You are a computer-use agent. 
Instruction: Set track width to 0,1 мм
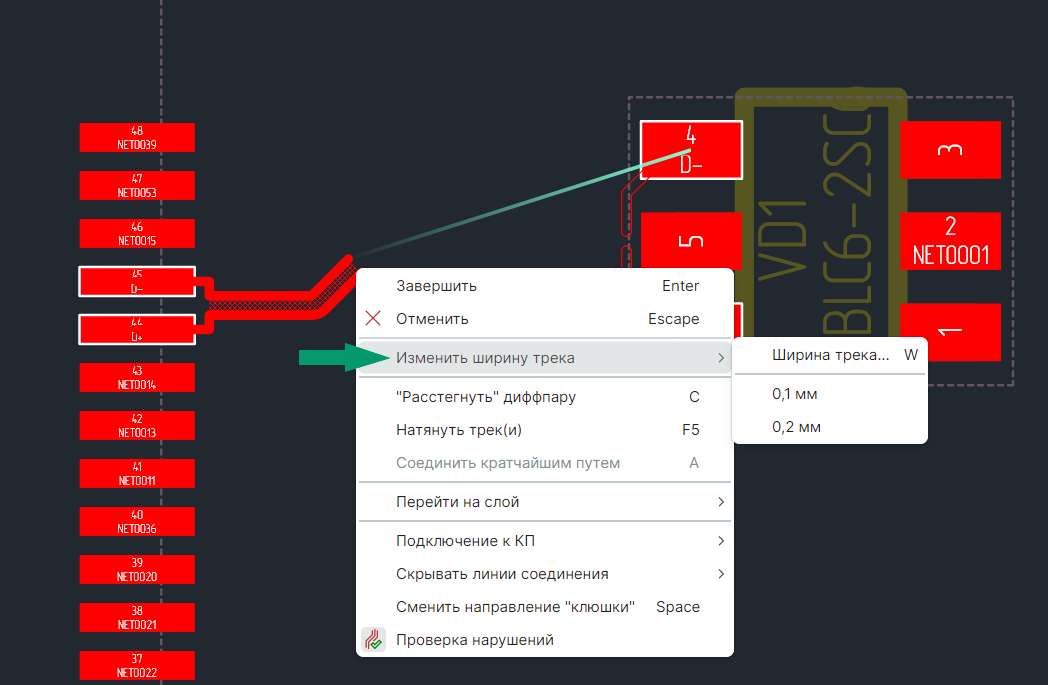click(x=796, y=394)
